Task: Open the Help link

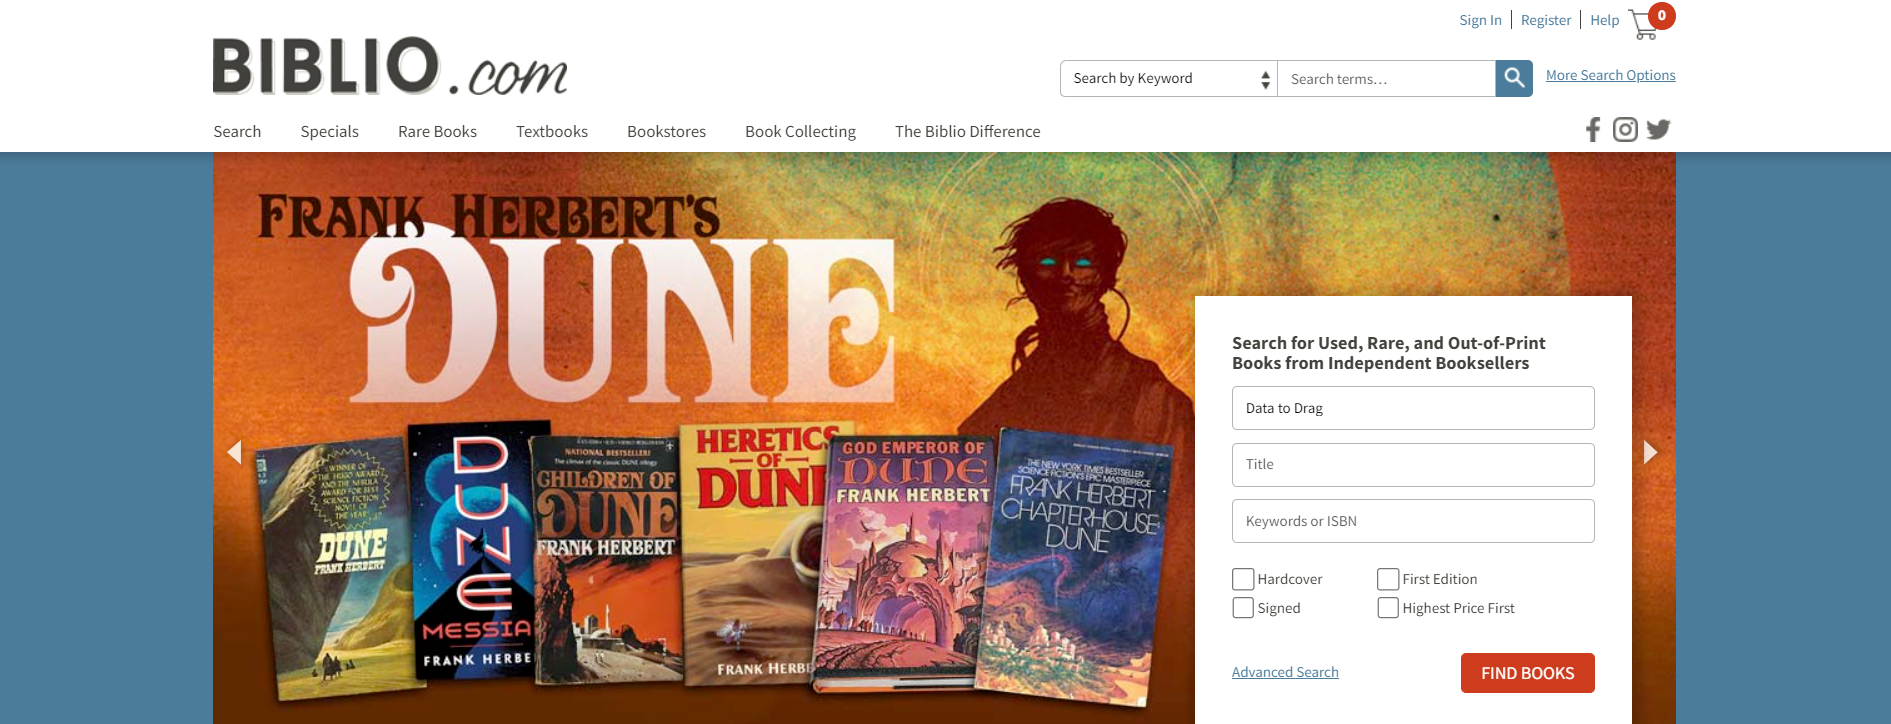Action: click(x=1605, y=20)
